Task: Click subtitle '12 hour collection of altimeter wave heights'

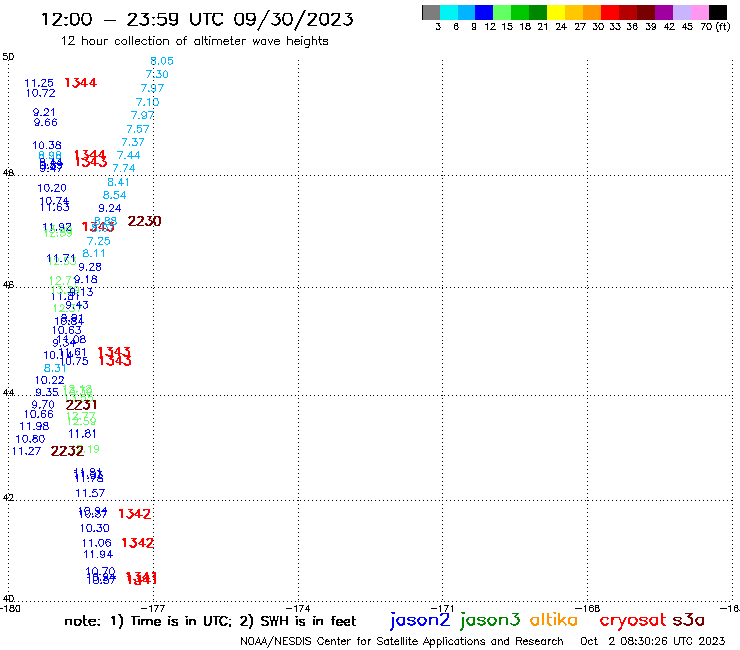Action: [194, 41]
